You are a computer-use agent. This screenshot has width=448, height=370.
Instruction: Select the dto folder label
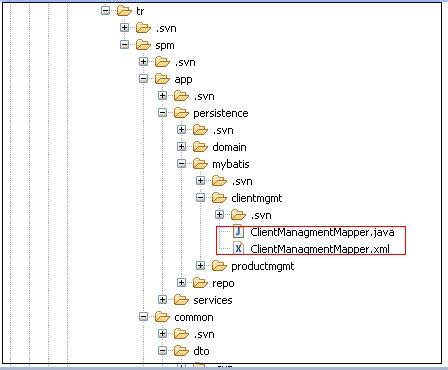pos(201,351)
